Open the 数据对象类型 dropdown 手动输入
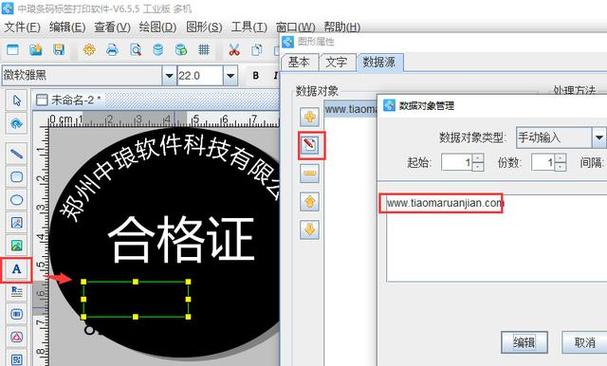 pyautogui.click(x=599, y=137)
